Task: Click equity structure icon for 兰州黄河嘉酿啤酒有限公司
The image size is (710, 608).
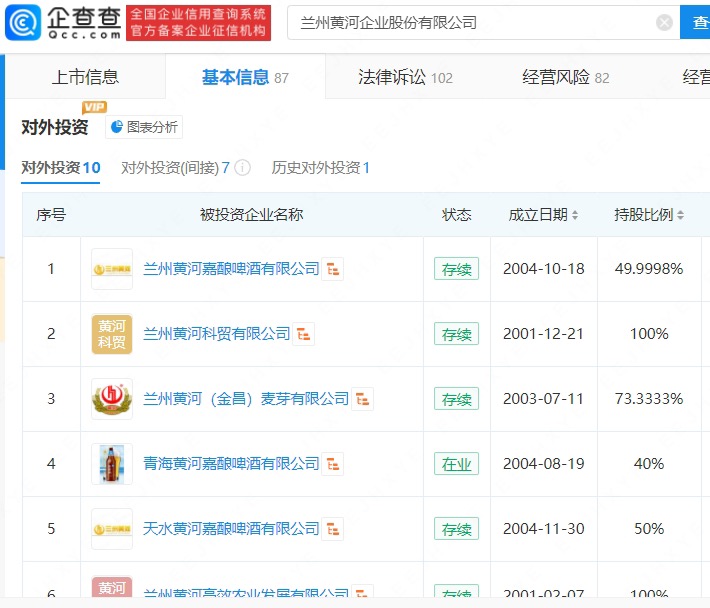Action: point(333,269)
